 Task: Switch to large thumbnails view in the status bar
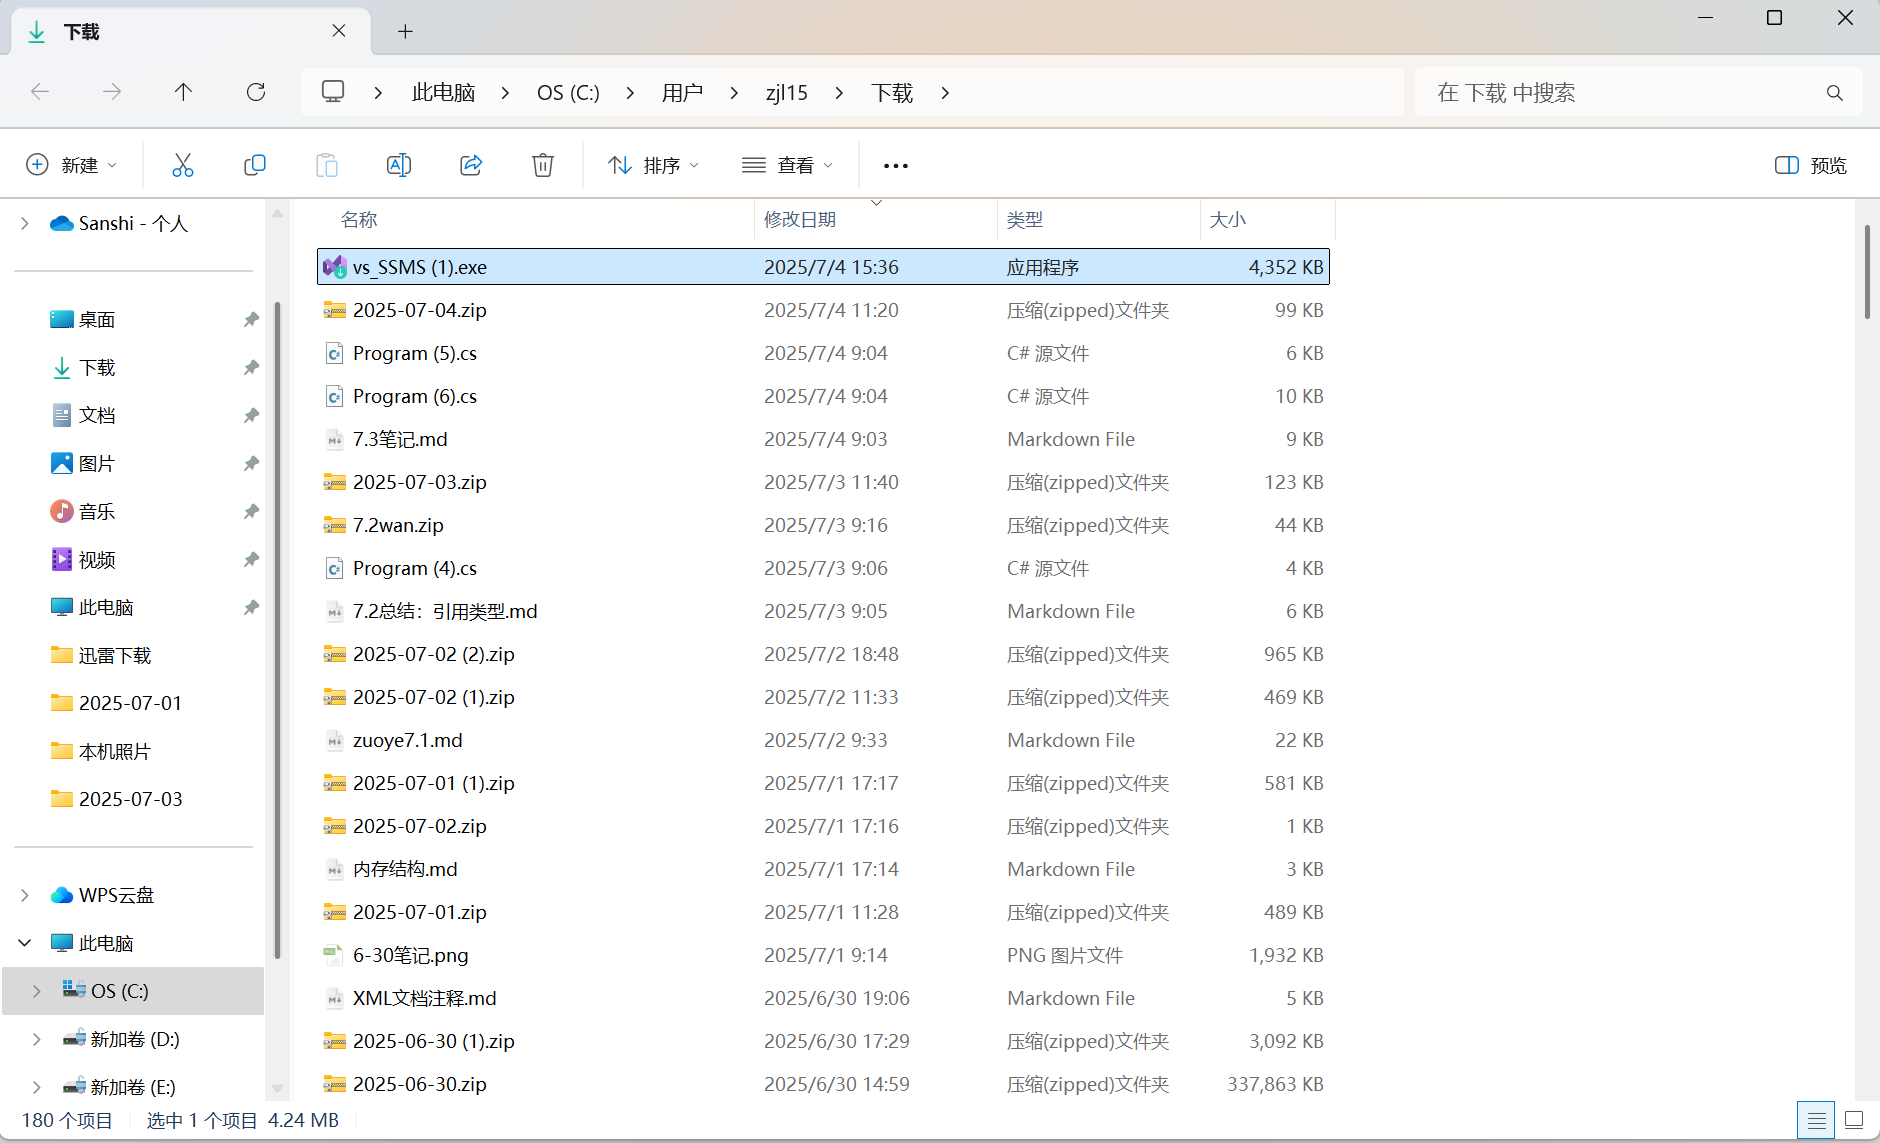point(1852,1120)
